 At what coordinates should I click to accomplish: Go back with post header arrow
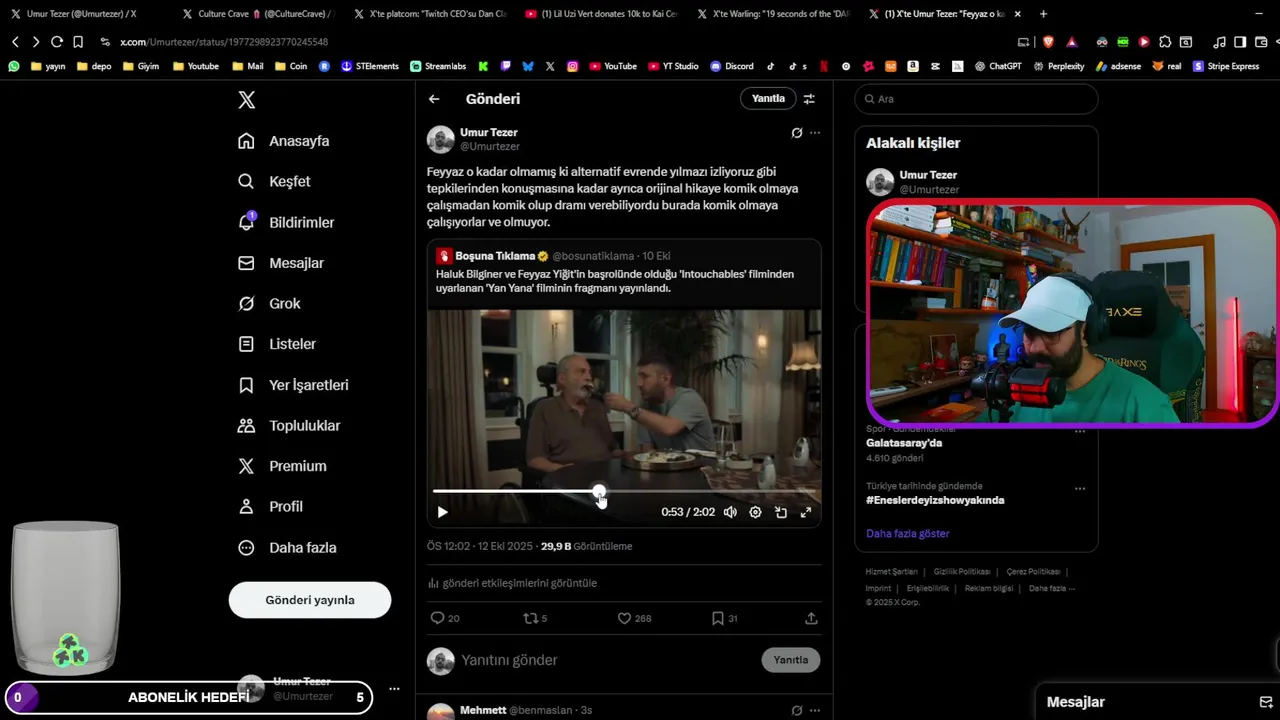click(x=434, y=99)
